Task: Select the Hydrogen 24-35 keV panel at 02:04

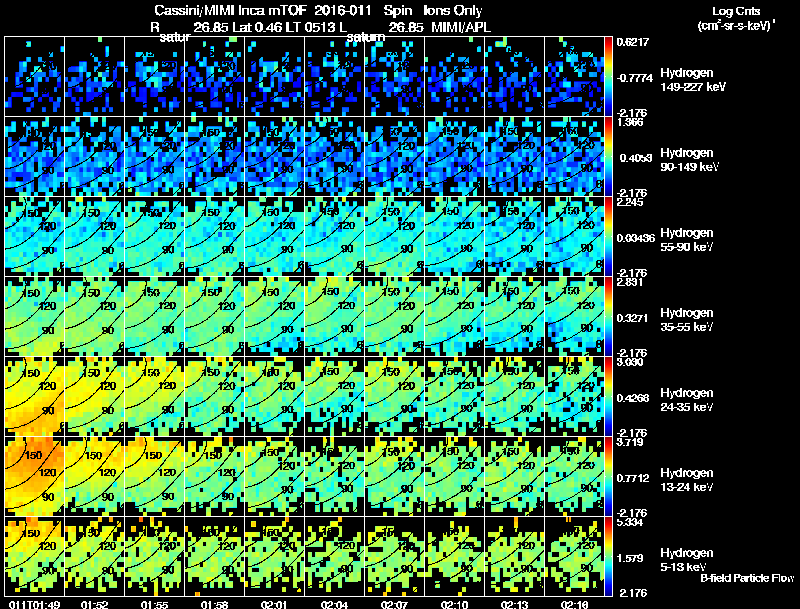Action: 335,396
